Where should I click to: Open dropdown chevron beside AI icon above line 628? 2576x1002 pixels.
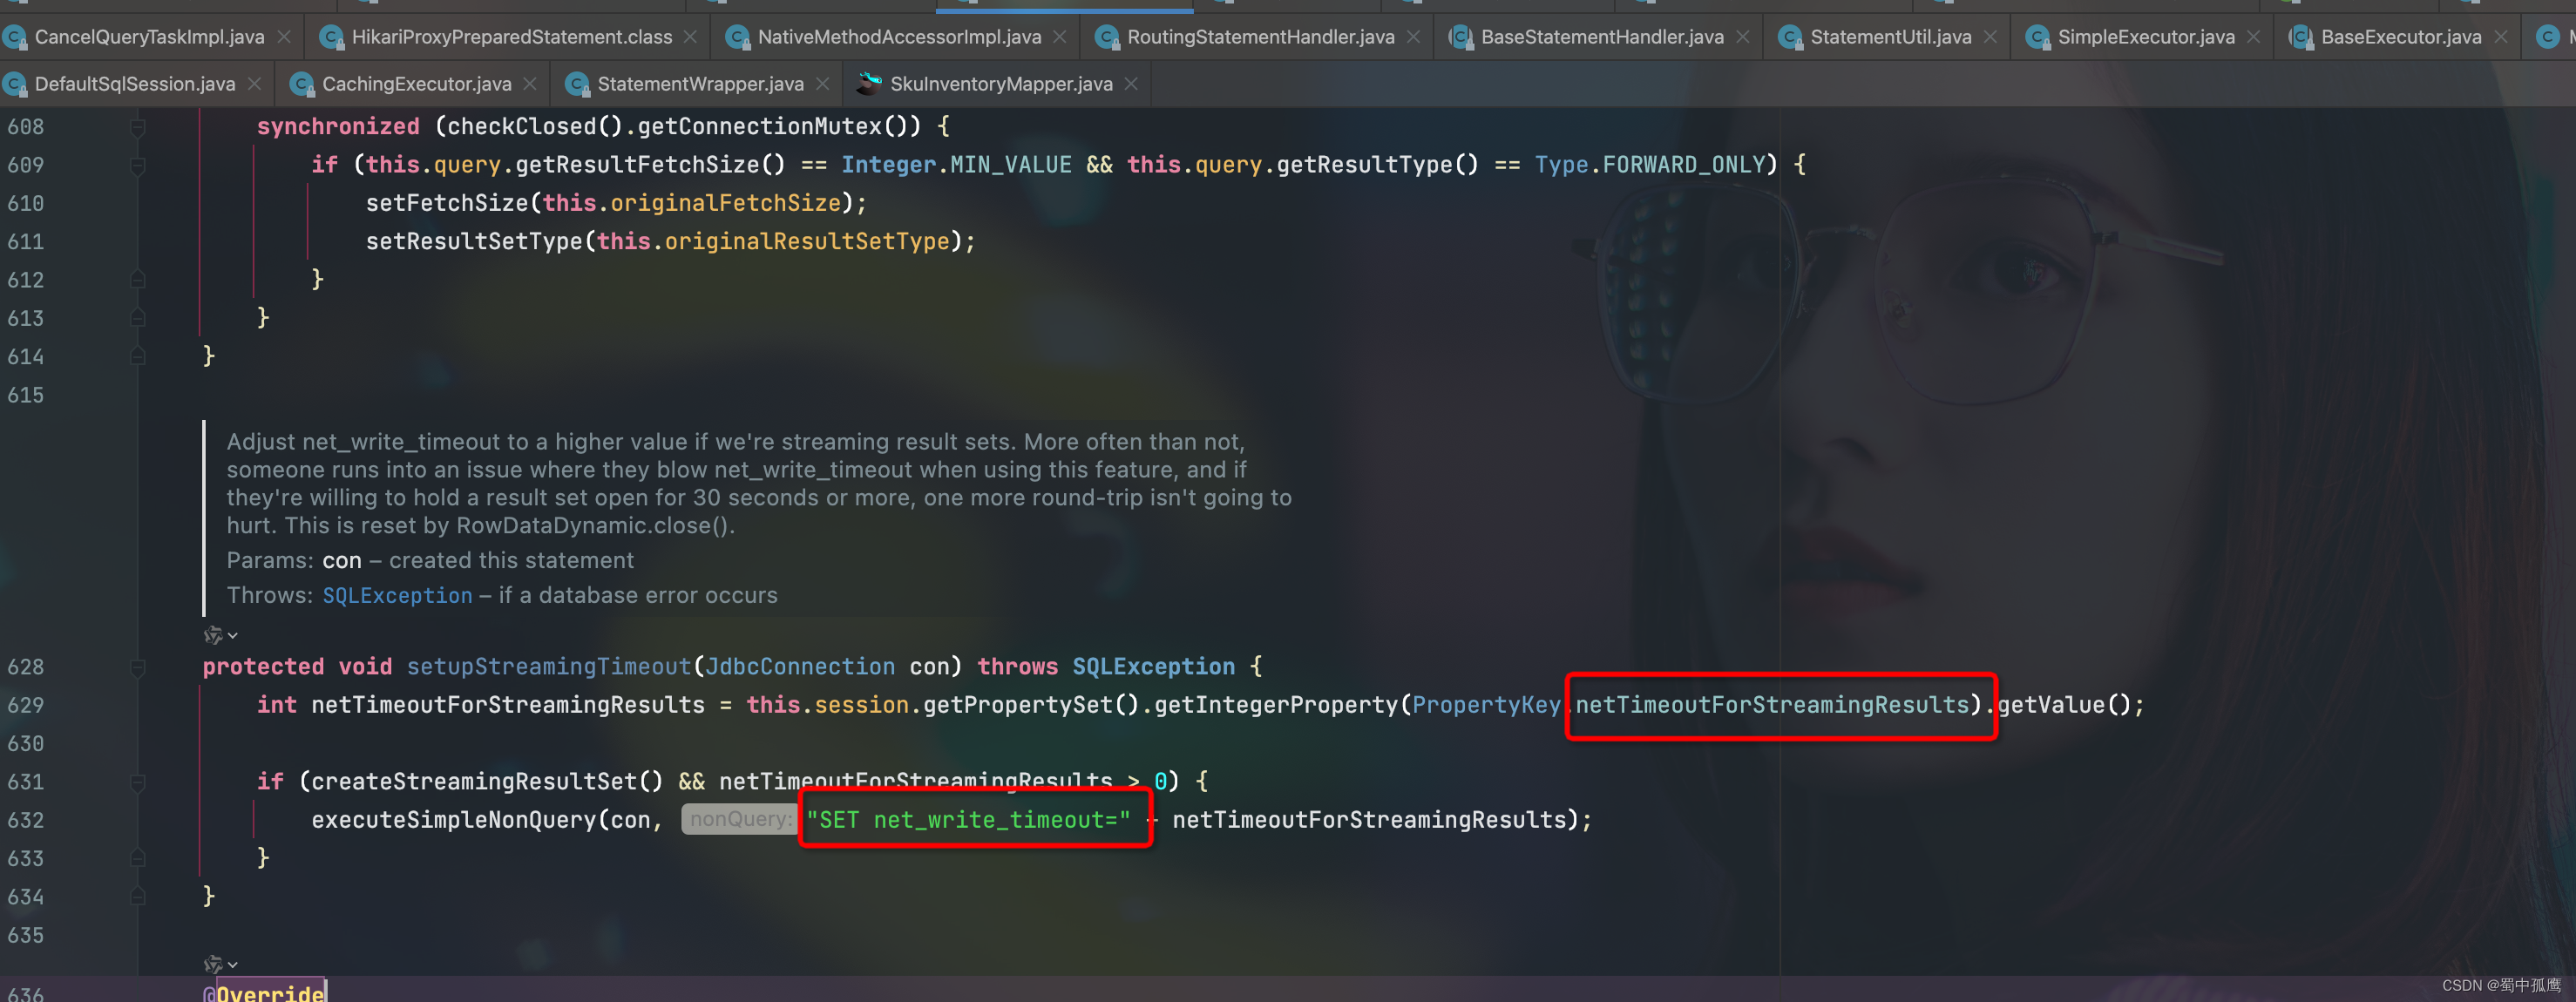(233, 635)
